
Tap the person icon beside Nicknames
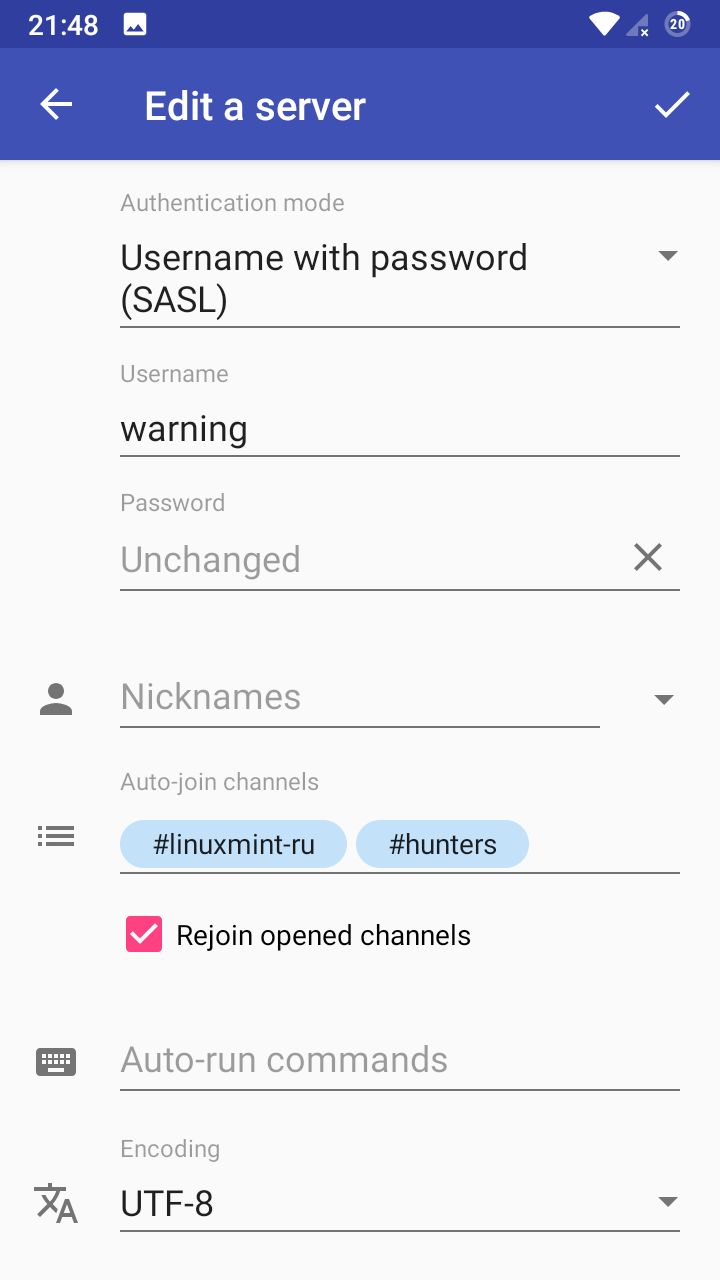point(56,699)
